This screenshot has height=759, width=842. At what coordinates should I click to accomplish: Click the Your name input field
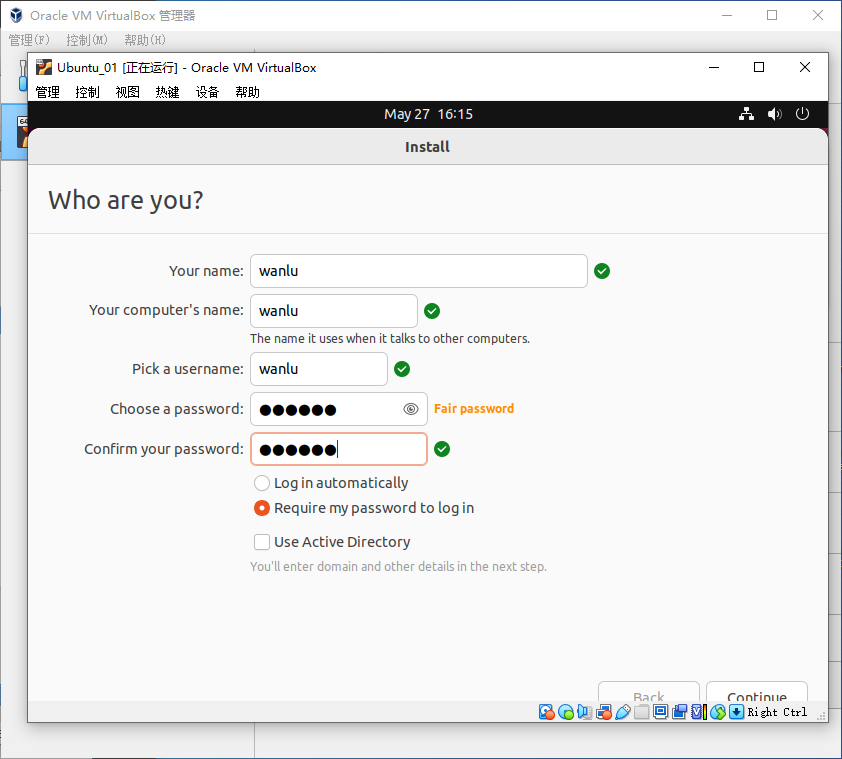(419, 271)
